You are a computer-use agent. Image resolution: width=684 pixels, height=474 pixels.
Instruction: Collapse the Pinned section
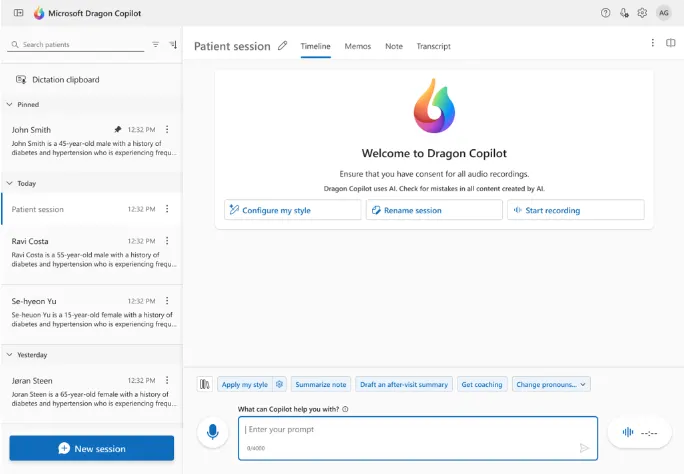(x=10, y=104)
